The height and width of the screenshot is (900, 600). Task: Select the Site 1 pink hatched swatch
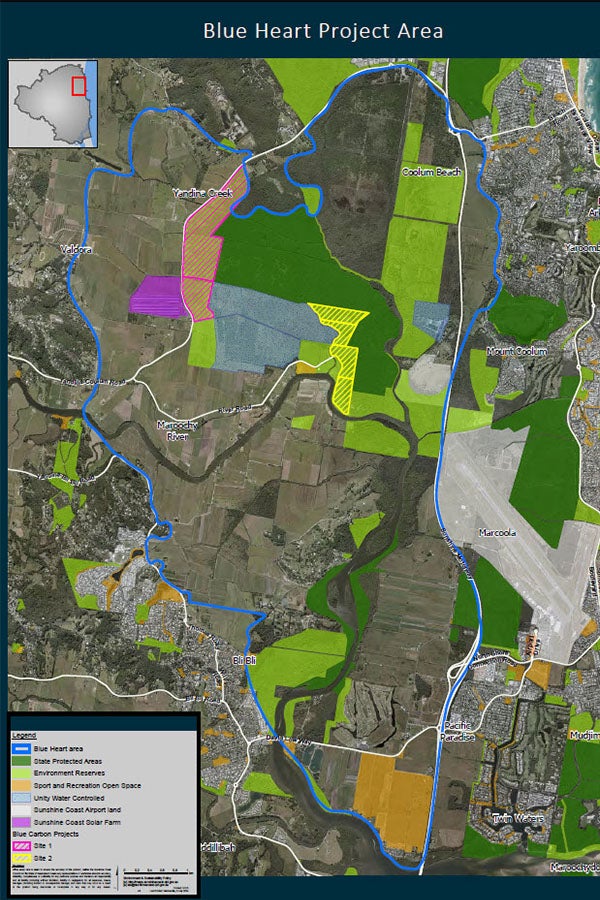pos(22,846)
